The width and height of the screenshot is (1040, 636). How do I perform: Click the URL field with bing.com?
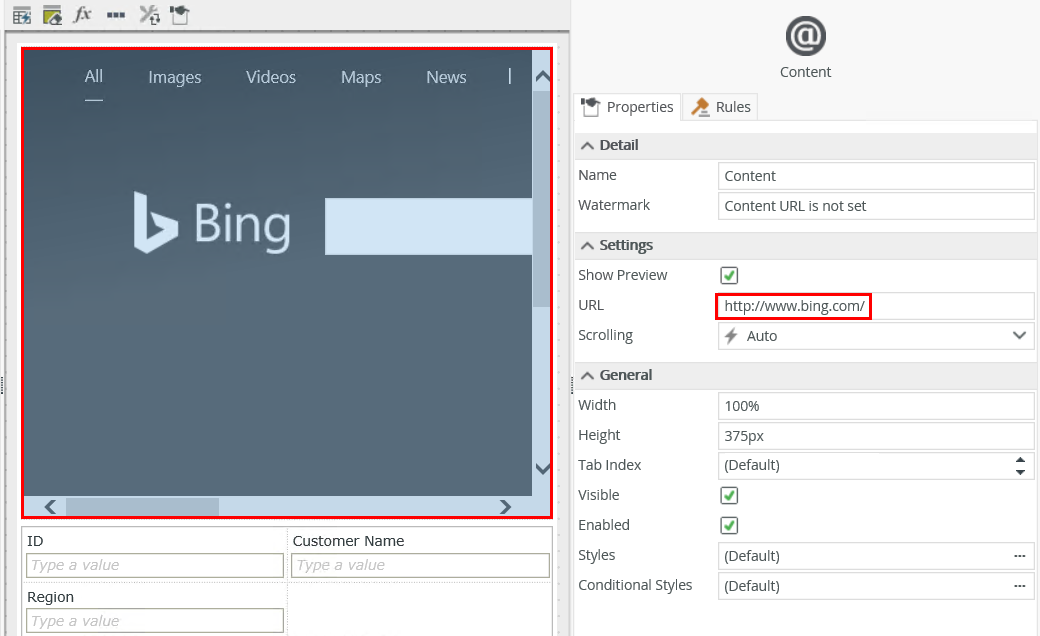coord(876,306)
